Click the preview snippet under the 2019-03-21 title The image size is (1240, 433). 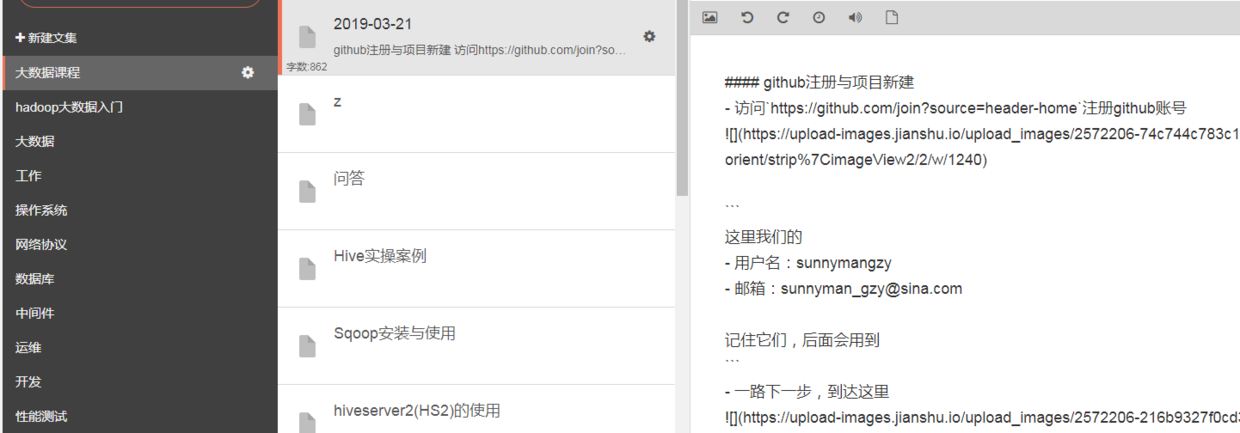(x=480, y=49)
